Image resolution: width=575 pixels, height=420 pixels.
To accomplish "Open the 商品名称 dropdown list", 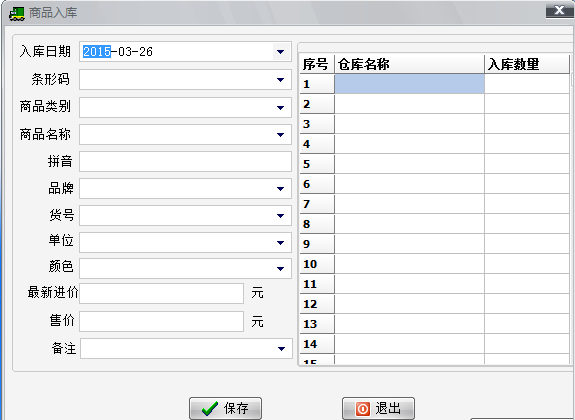I will point(281,135).
